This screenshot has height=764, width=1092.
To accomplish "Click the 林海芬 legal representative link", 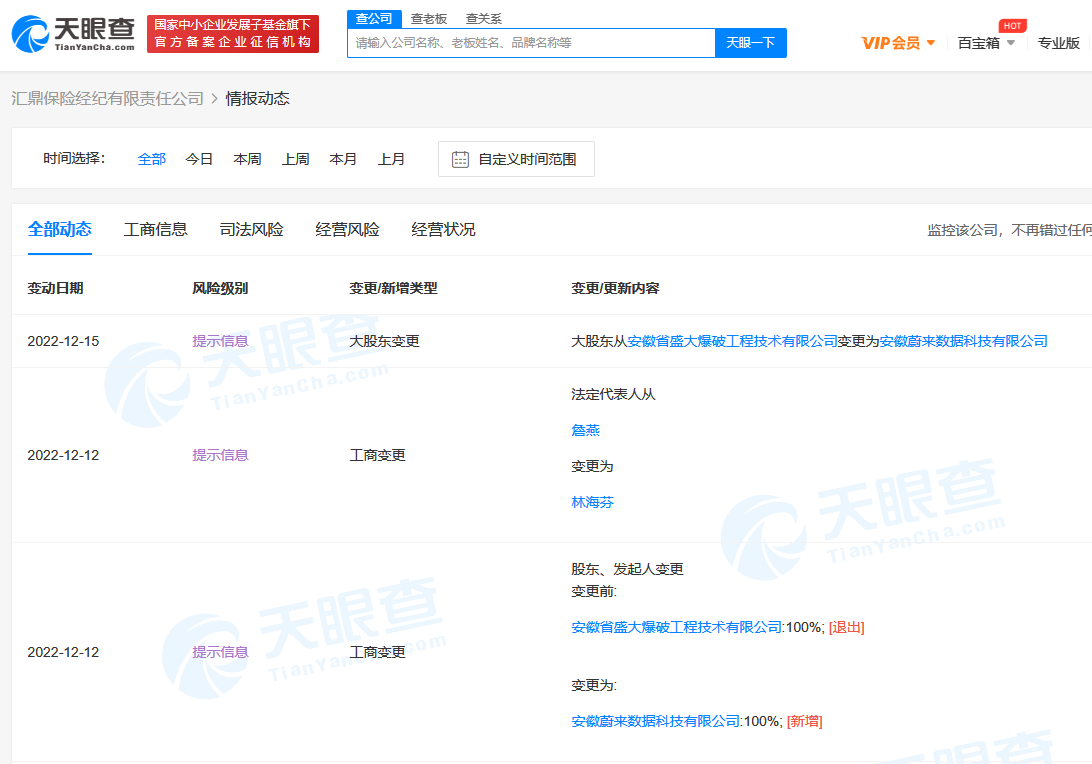I will [x=592, y=502].
